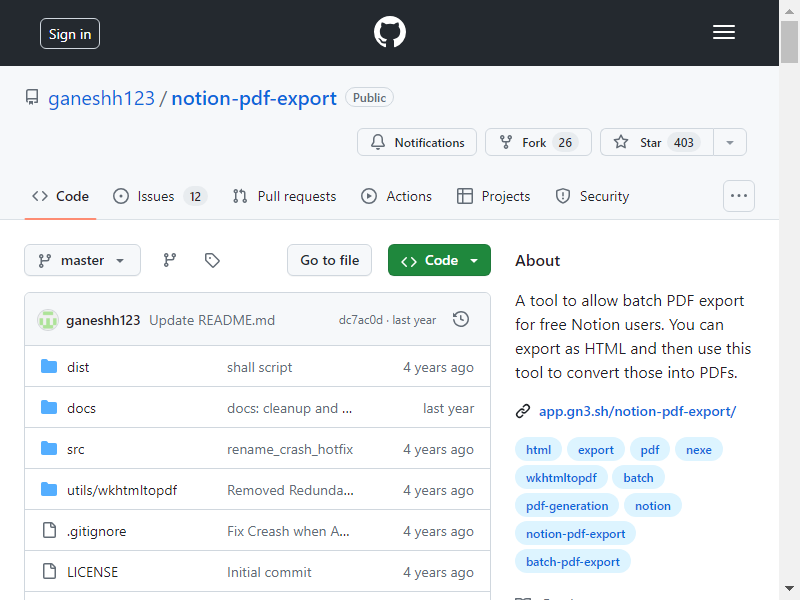Click the fork icon in Fork button
Image resolution: width=800 pixels, height=600 pixels.
pyautogui.click(x=506, y=142)
